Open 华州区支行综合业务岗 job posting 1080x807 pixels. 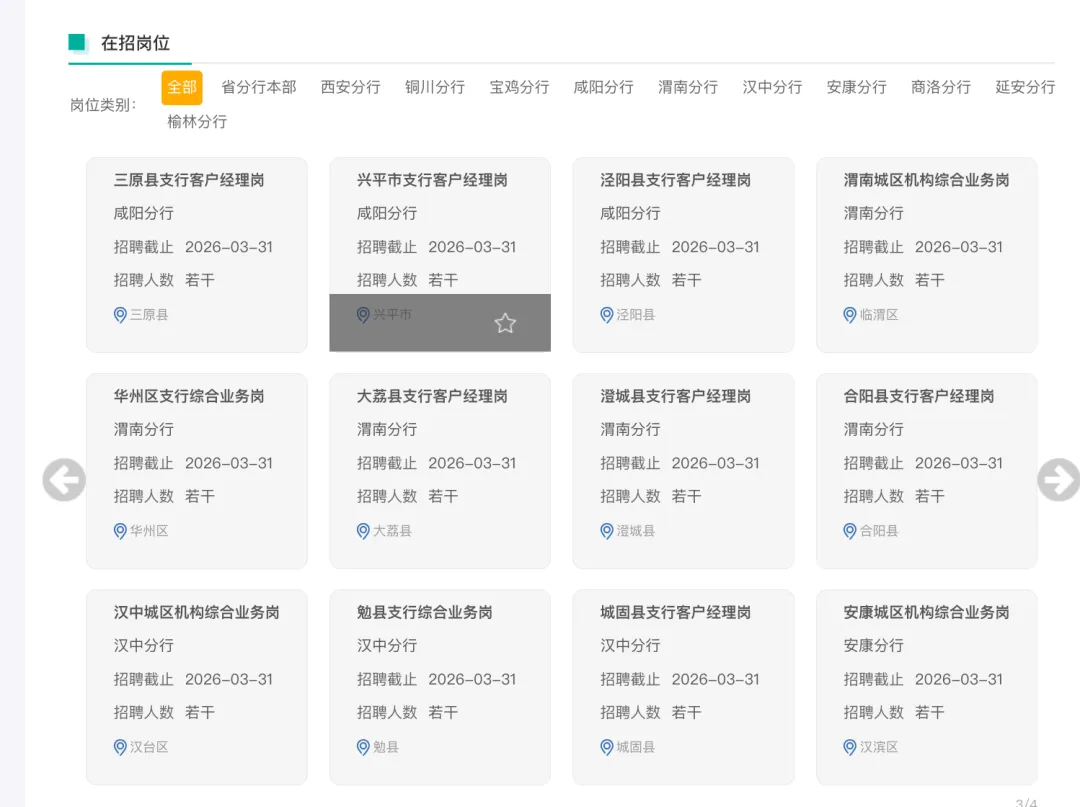[189, 397]
